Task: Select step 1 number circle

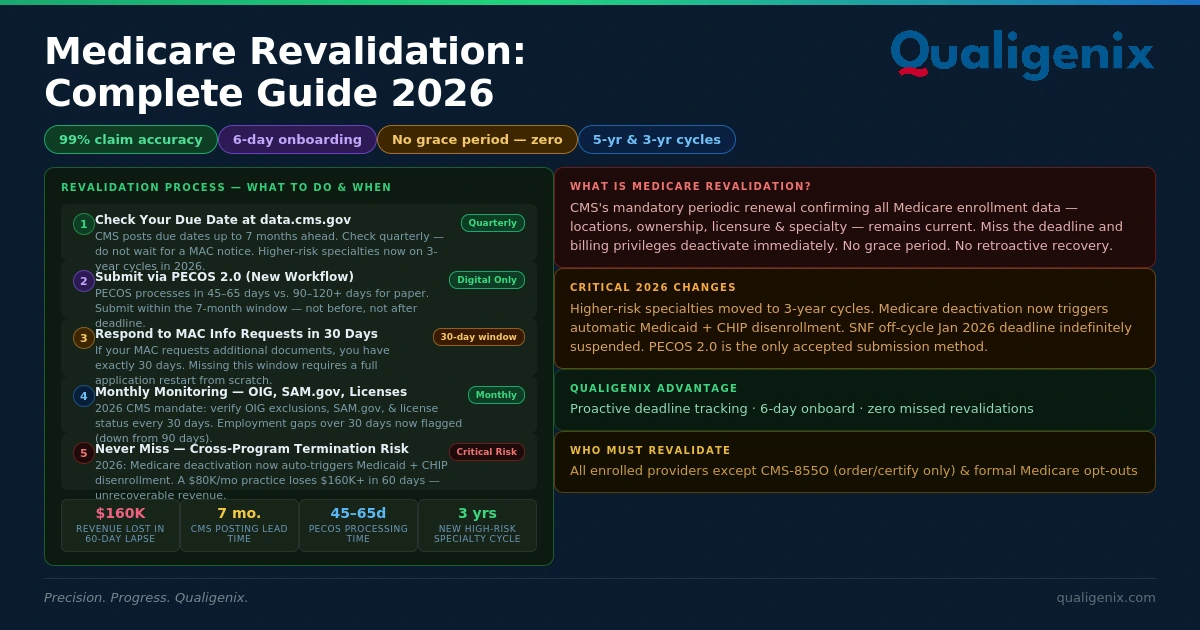Action: point(84,224)
